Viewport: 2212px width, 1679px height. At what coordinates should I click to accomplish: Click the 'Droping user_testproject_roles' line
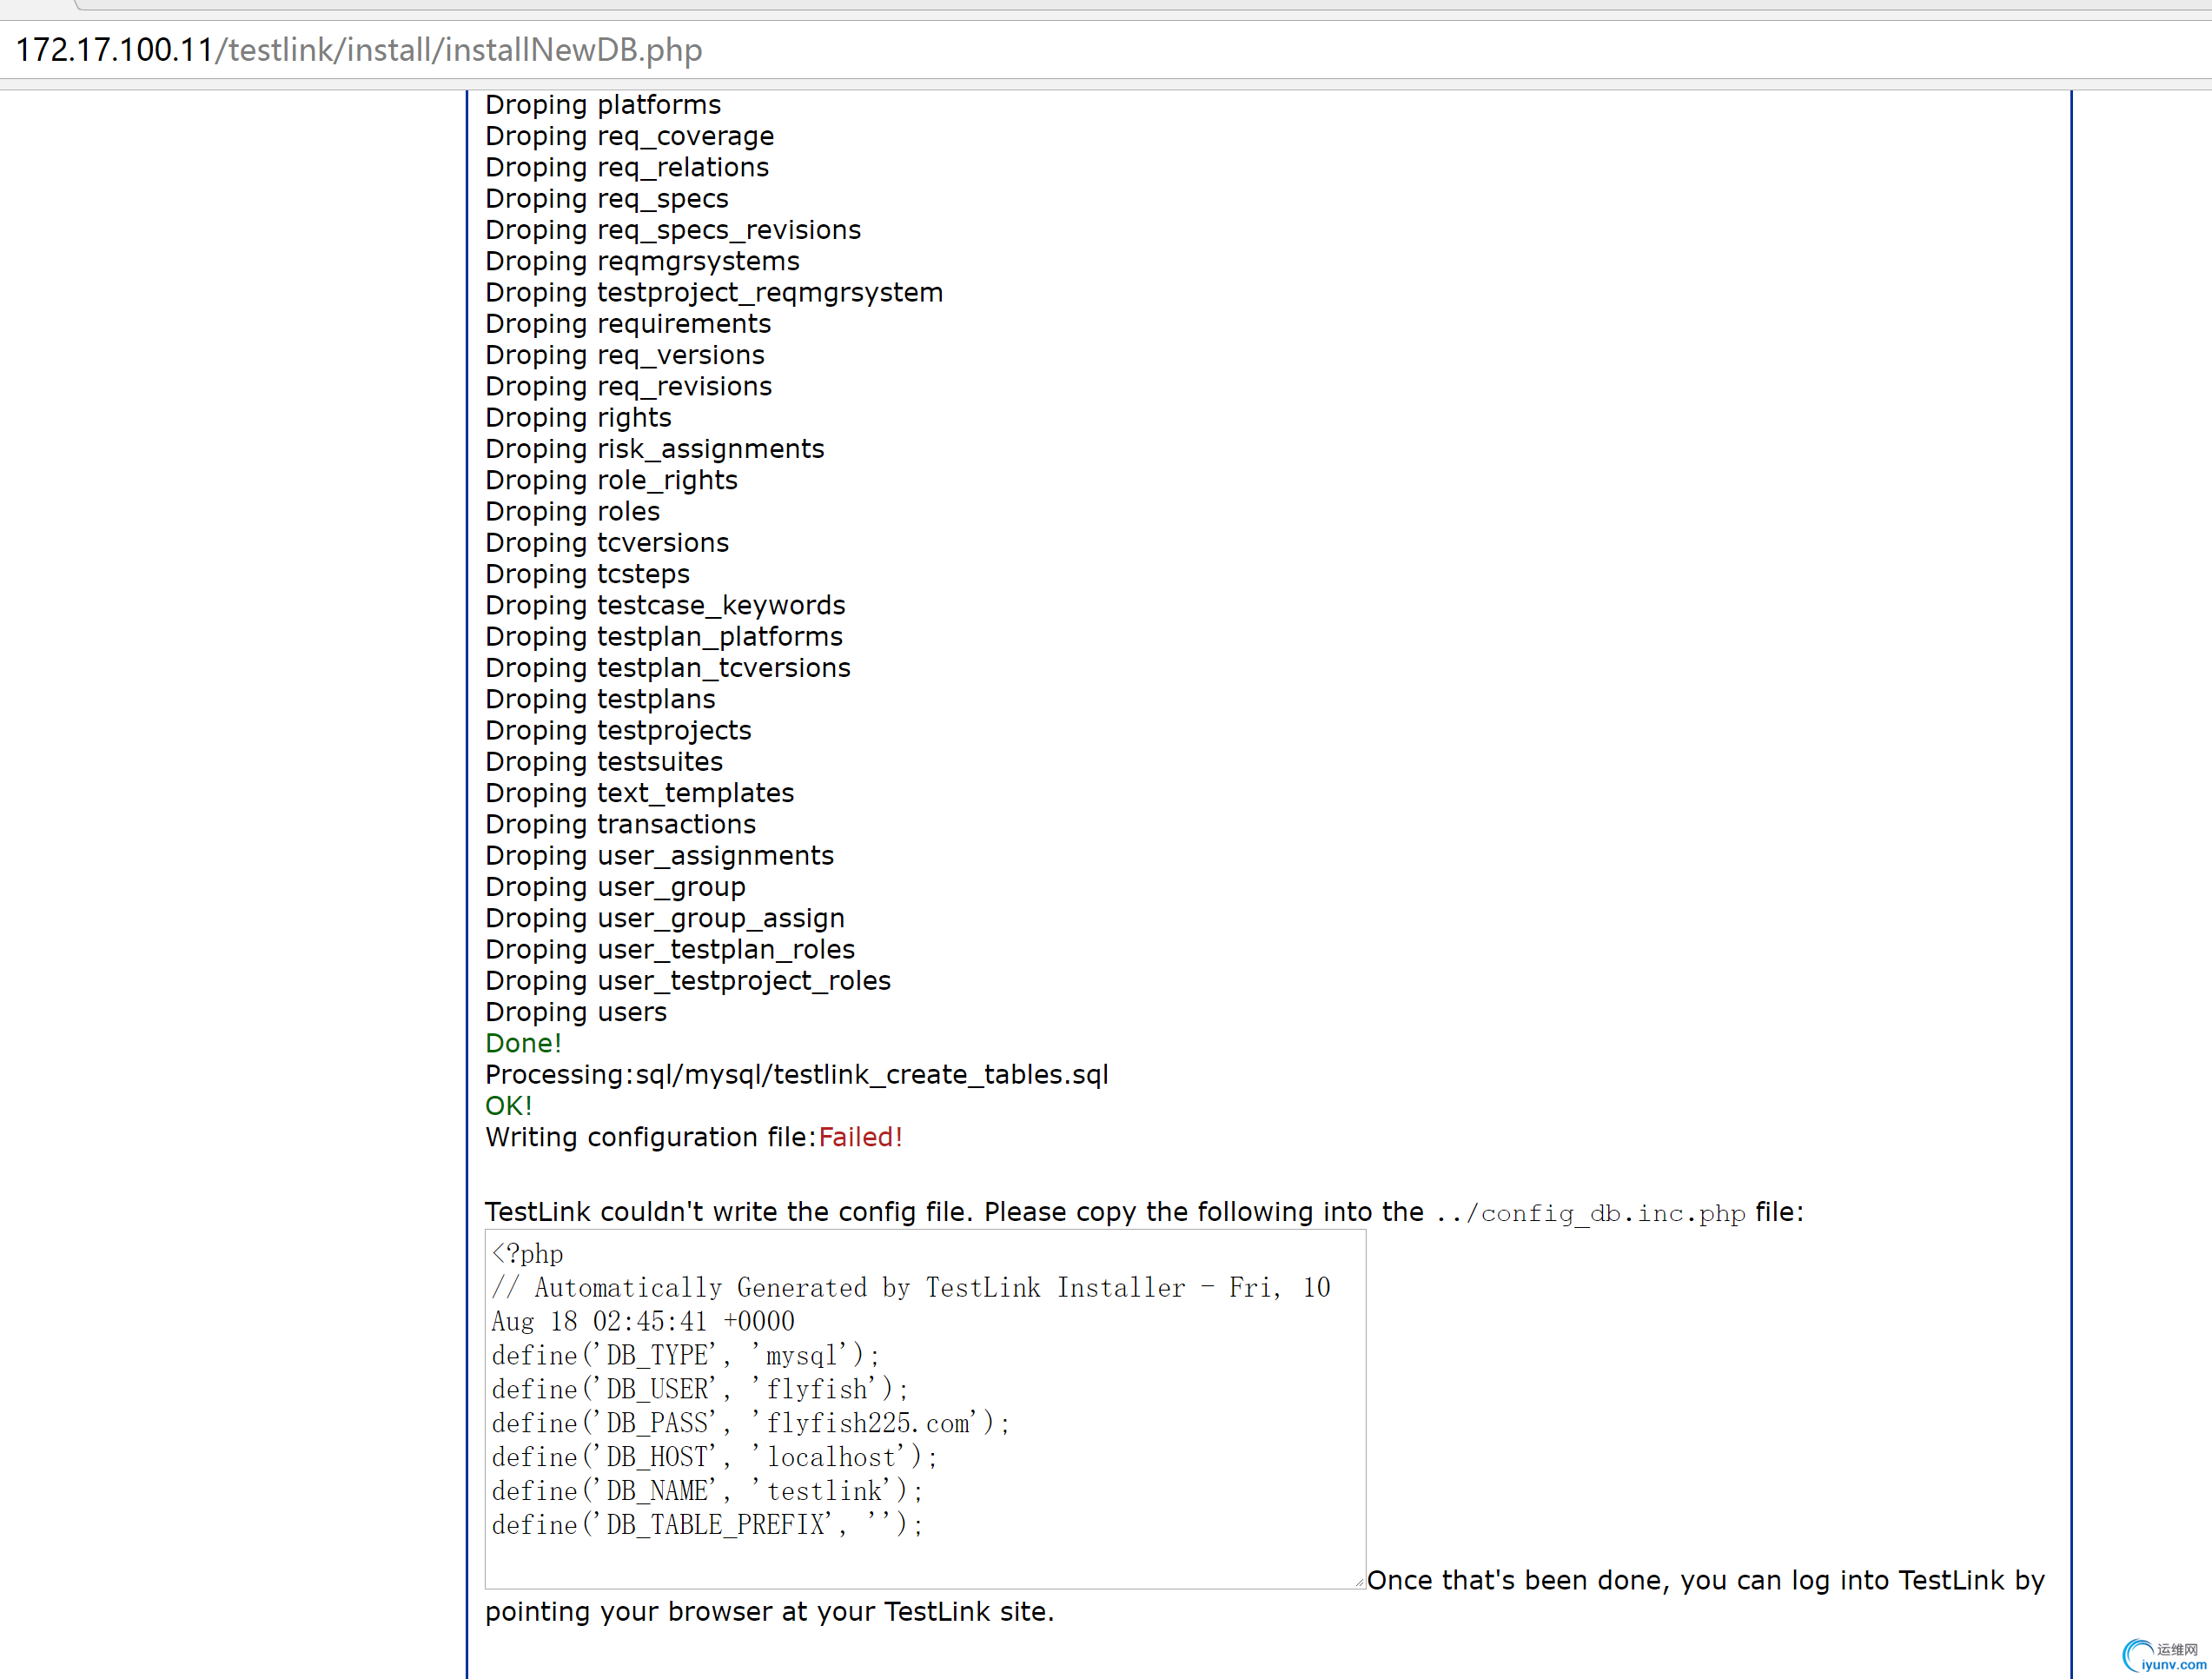point(688,981)
